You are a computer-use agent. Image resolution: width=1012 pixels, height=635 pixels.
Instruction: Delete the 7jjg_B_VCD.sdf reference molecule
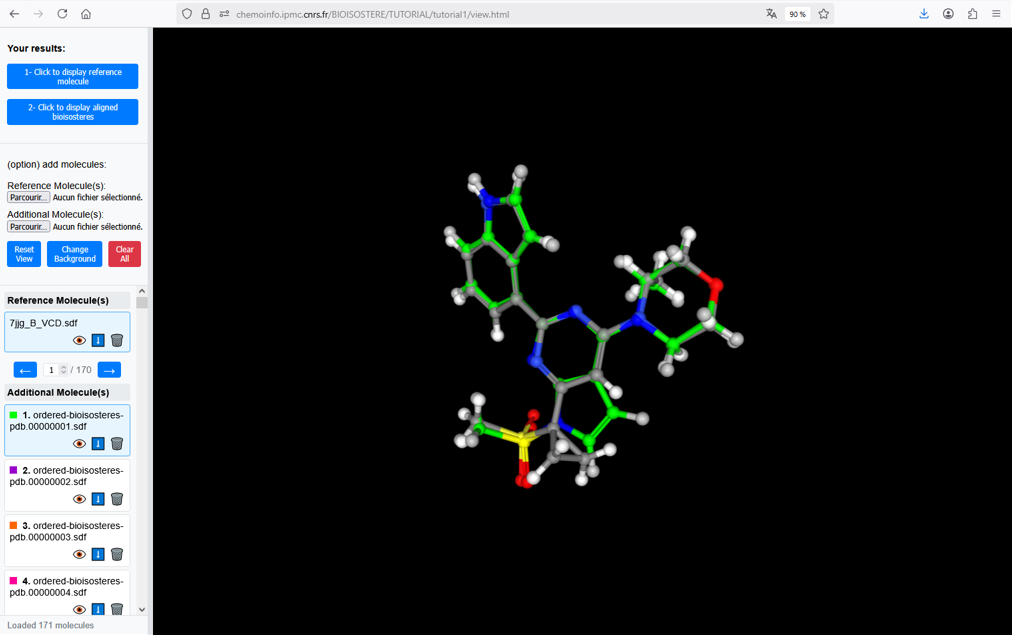tap(117, 341)
